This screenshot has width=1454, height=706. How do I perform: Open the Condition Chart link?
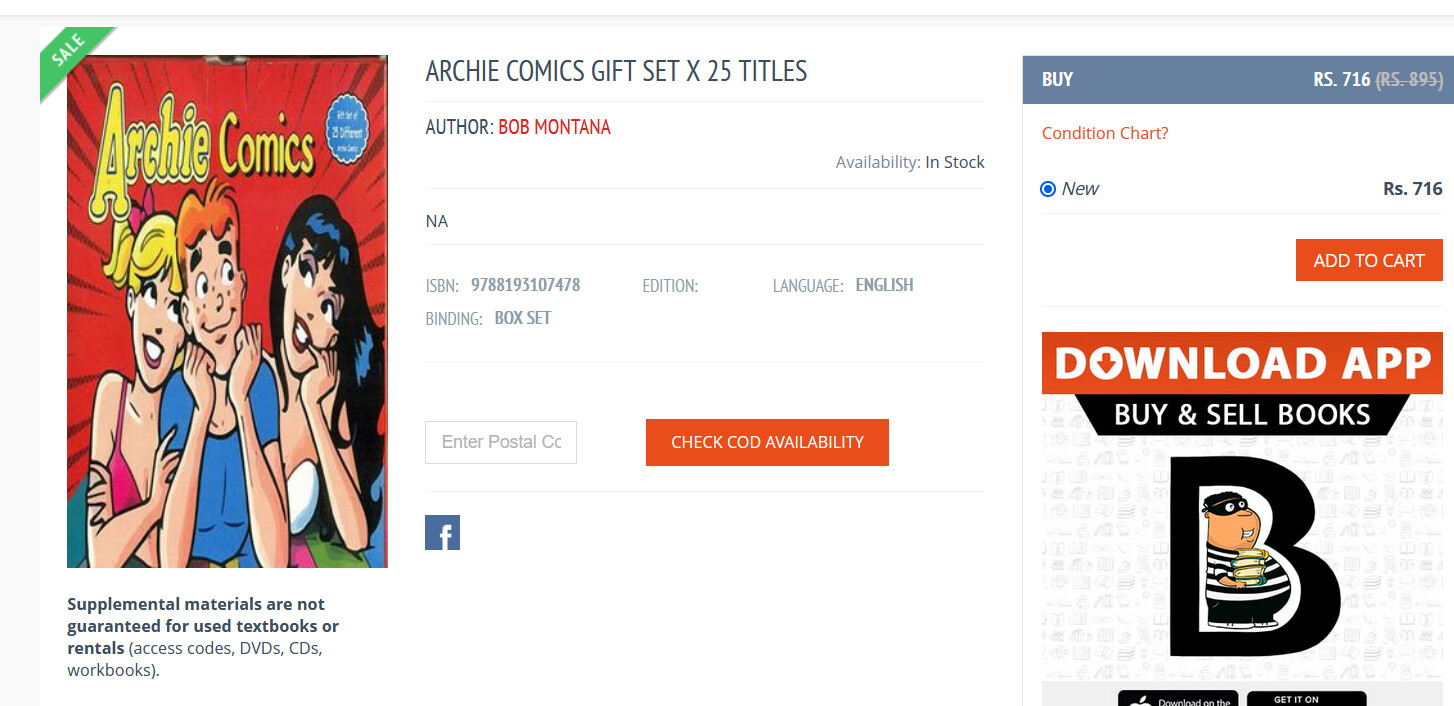point(1105,133)
